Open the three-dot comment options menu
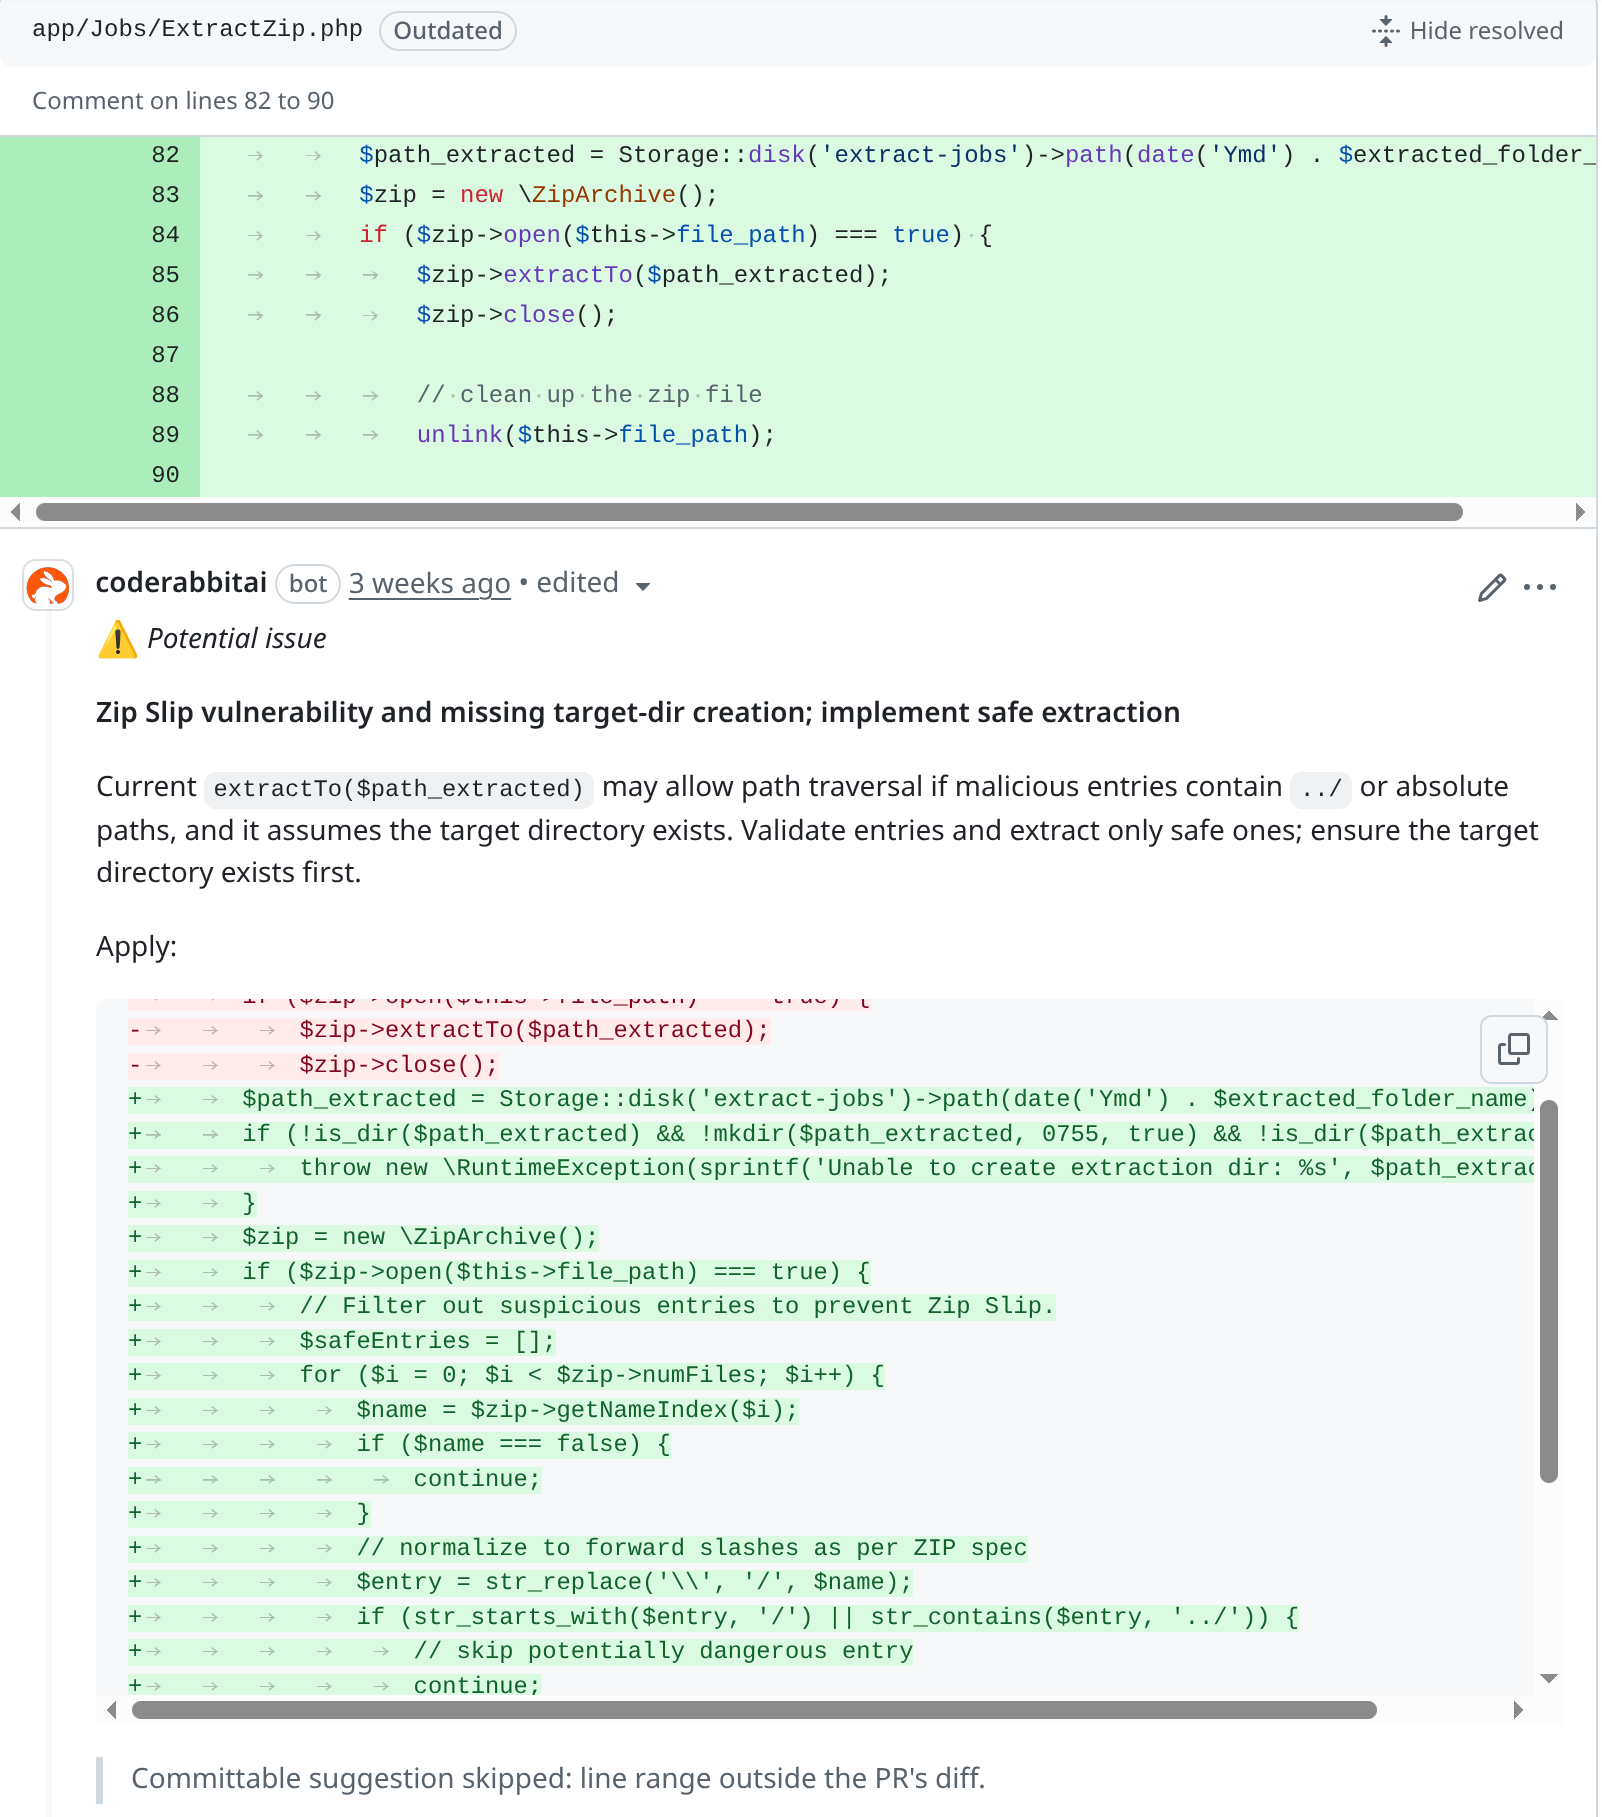The height and width of the screenshot is (1817, 1602). pyautogui.click(x=1540, y=587)
